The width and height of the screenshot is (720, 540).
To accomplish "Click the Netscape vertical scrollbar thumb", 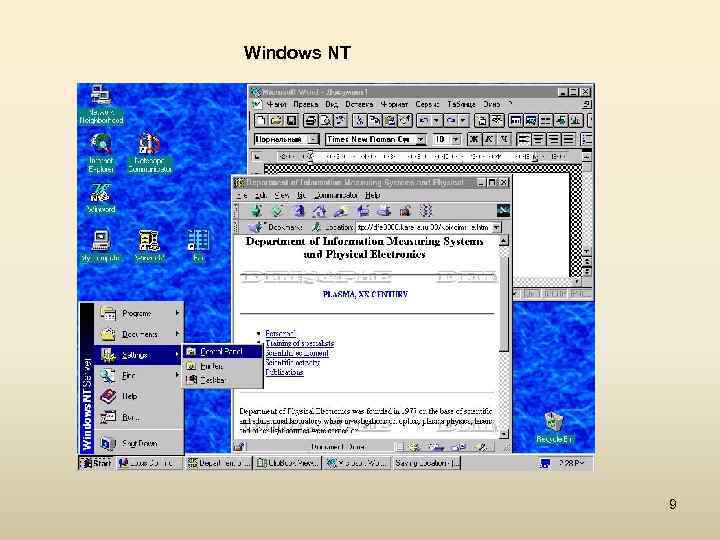I will pyautogui.click(x=504, y=303).
